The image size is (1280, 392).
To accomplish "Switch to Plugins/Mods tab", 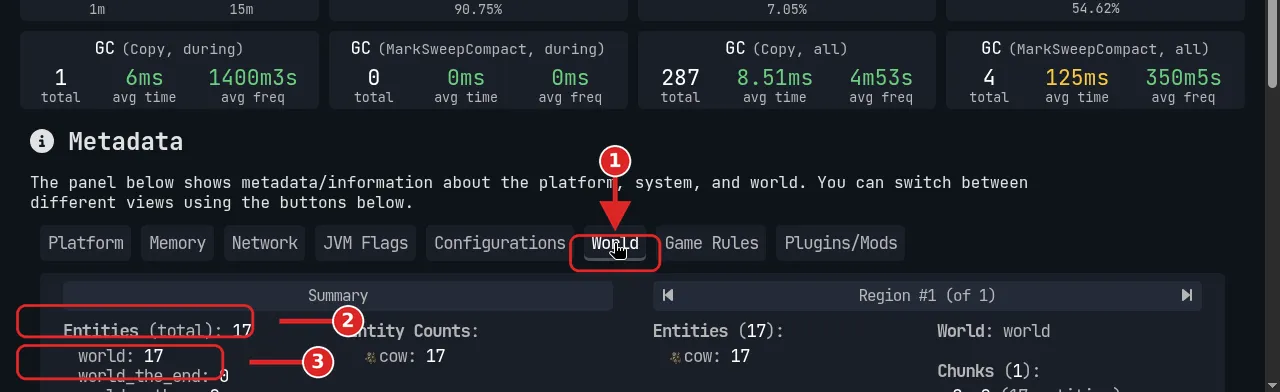I will (841, 243).
